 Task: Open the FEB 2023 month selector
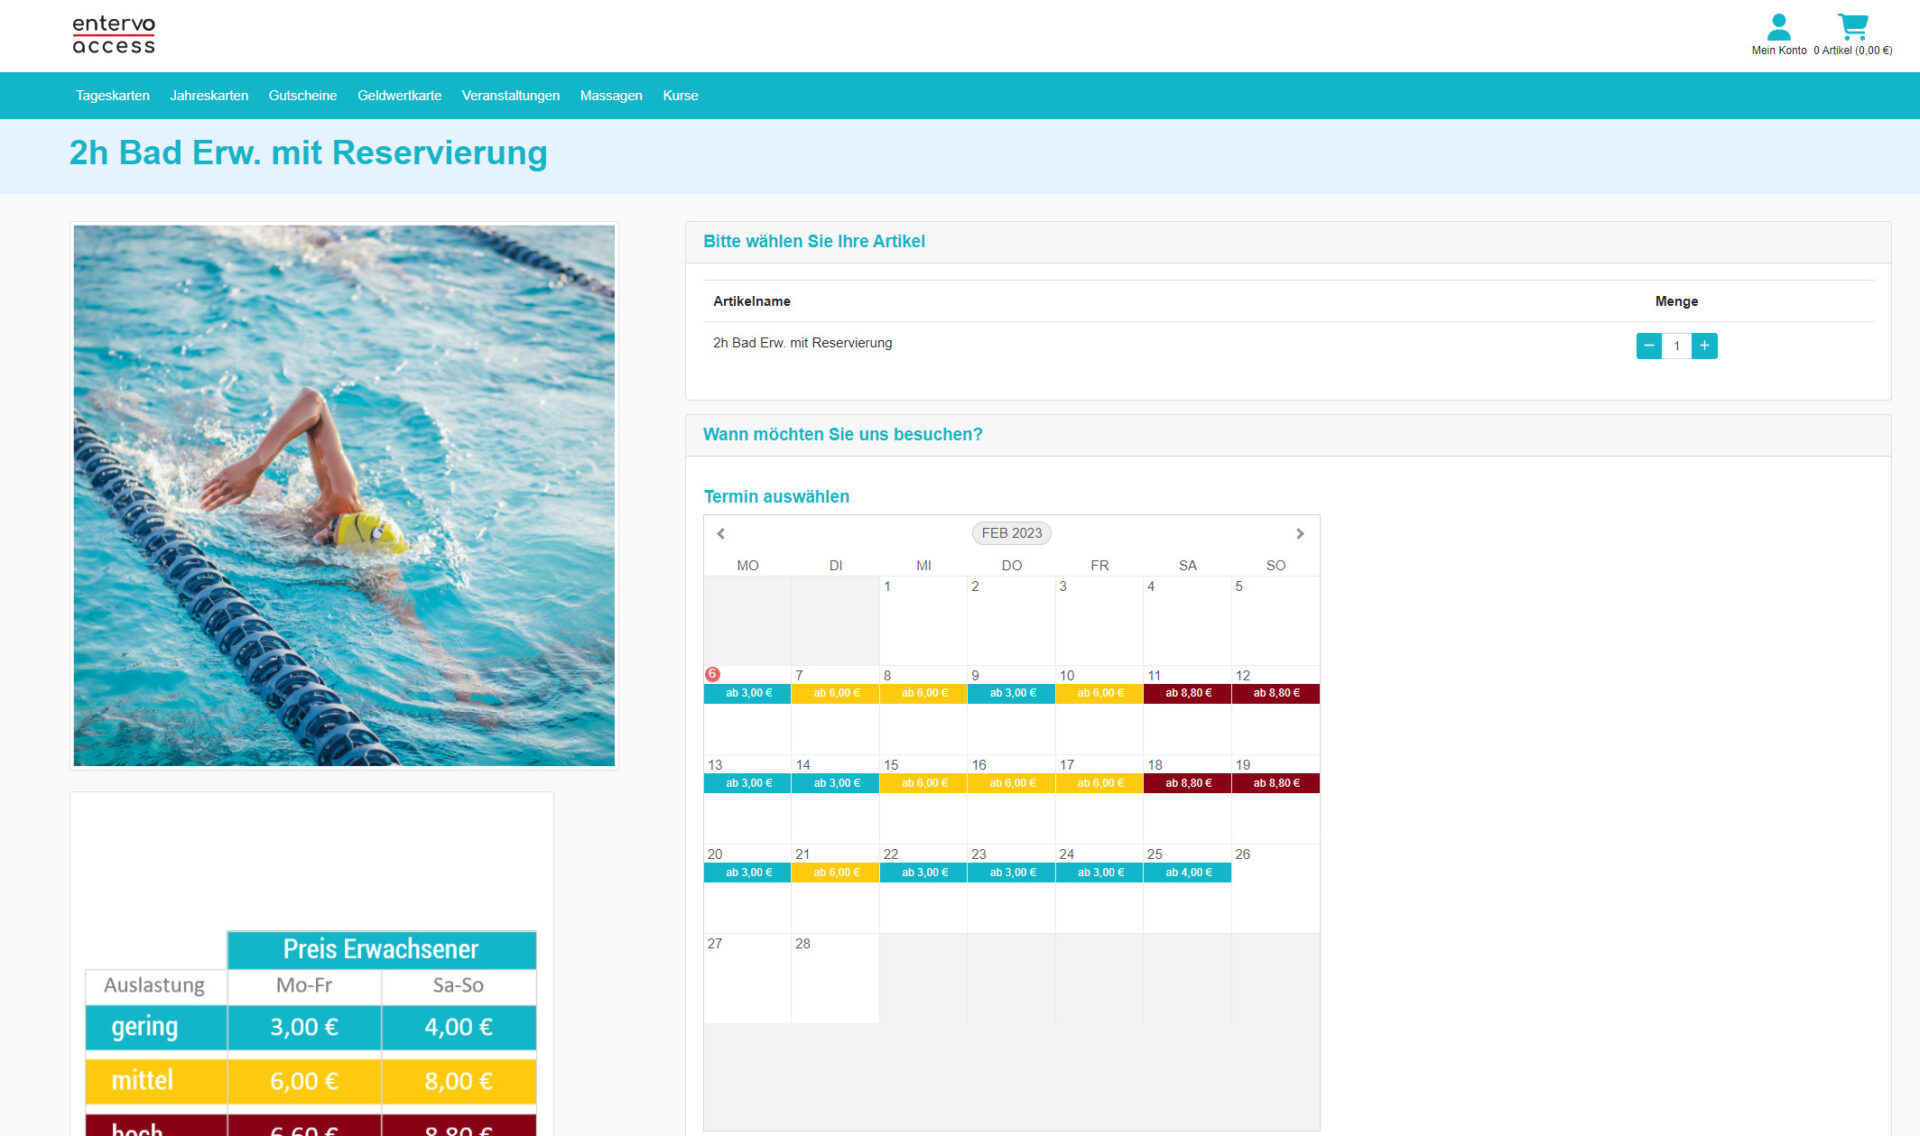1011,533
